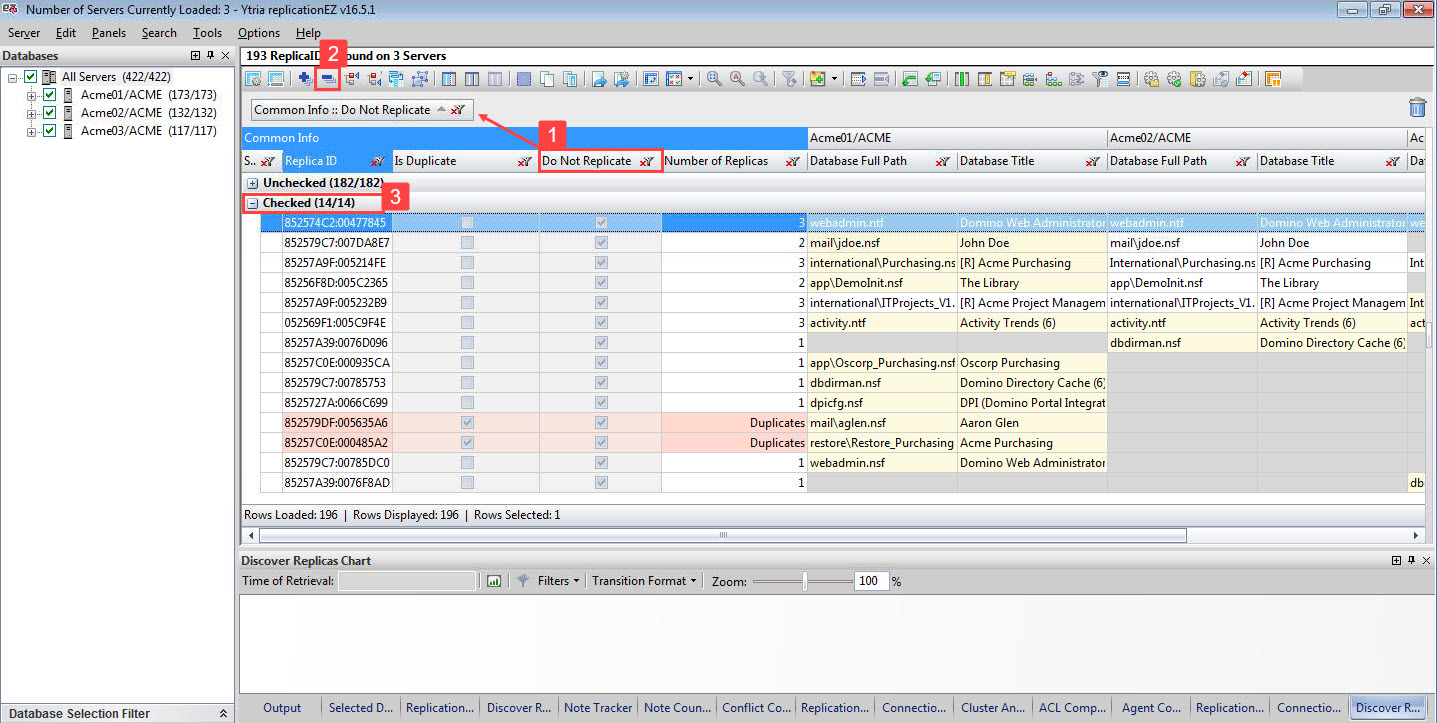The height and width of the screenshot is (723, 1437).
Task: Click inside the Time of Retrieval field
Action: pyautogui.click(x=406, y=580)
